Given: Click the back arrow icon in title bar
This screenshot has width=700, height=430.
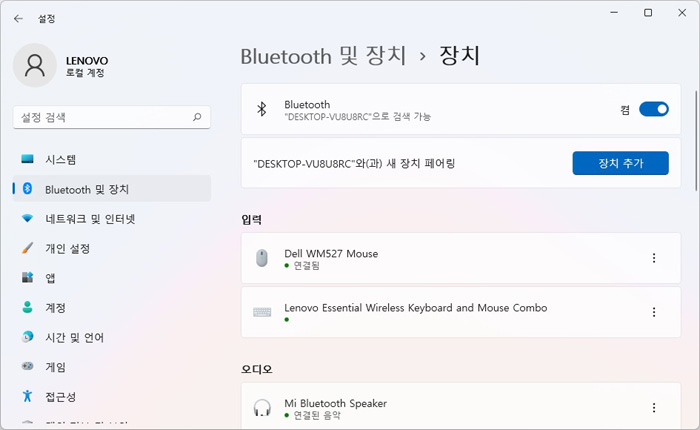Looking at the screenshot, I should [x=18, y=18].
